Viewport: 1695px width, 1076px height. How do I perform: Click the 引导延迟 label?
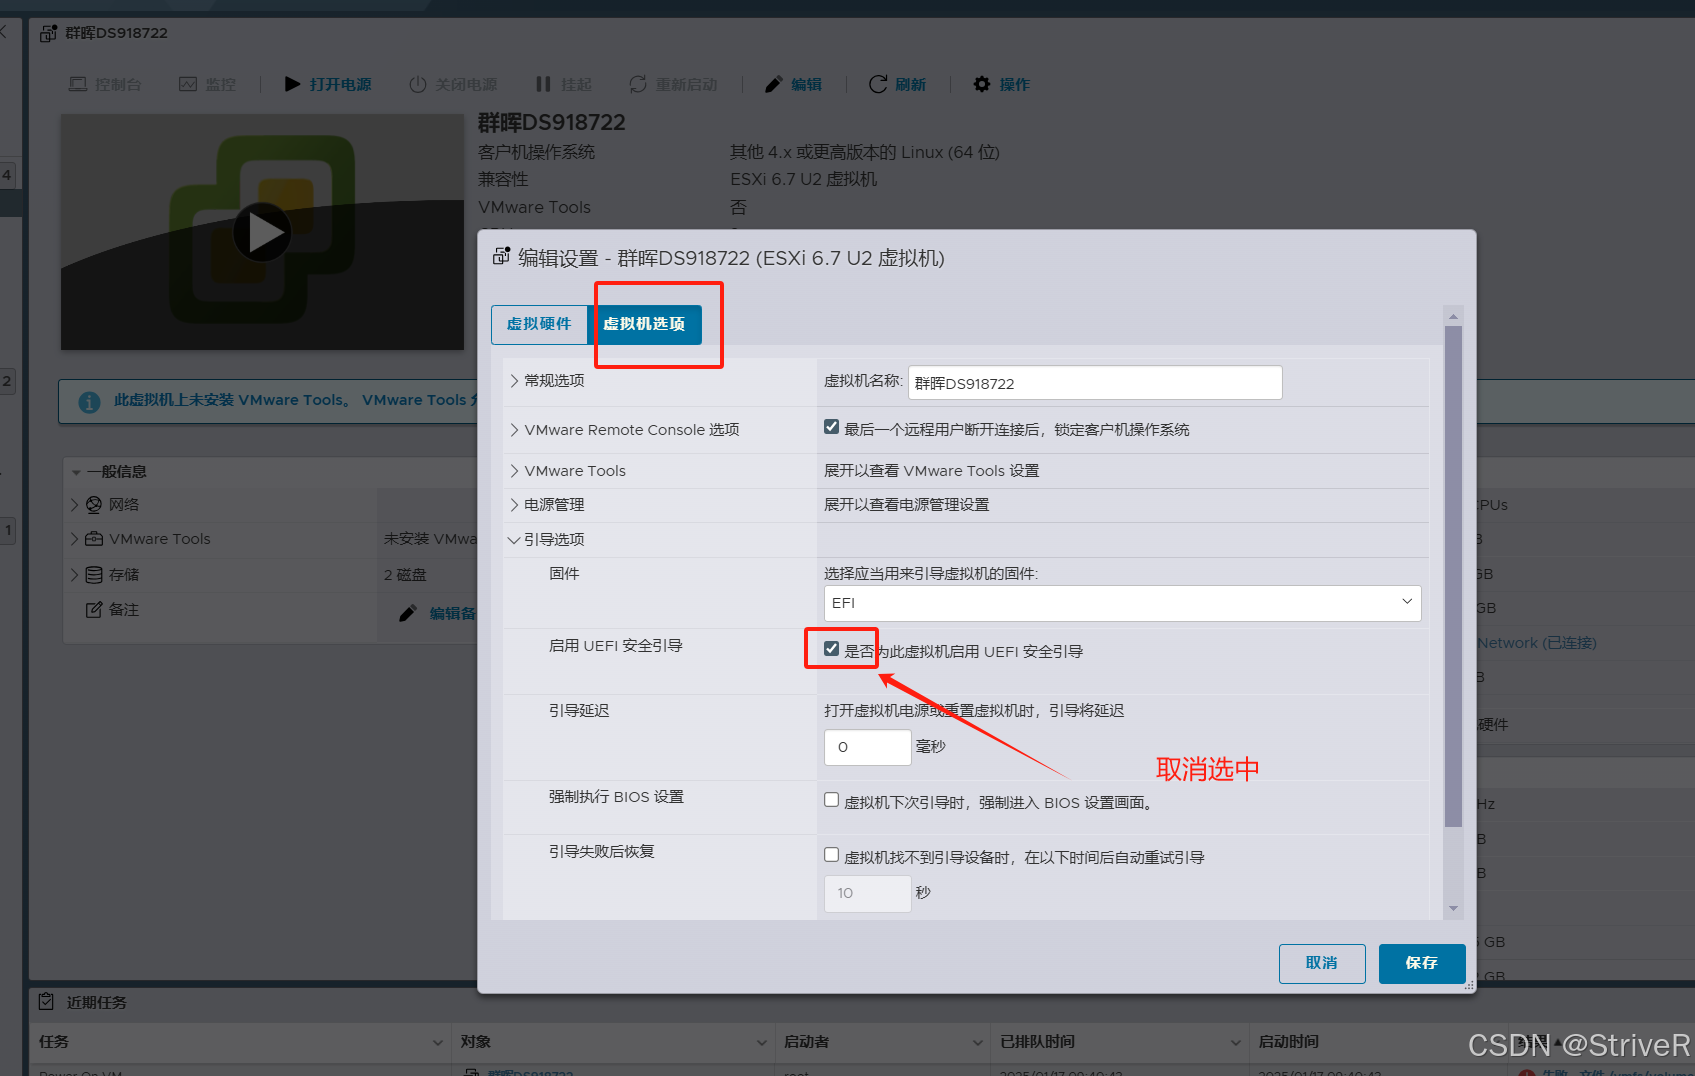pyautogui.click(x=579, y=711)
